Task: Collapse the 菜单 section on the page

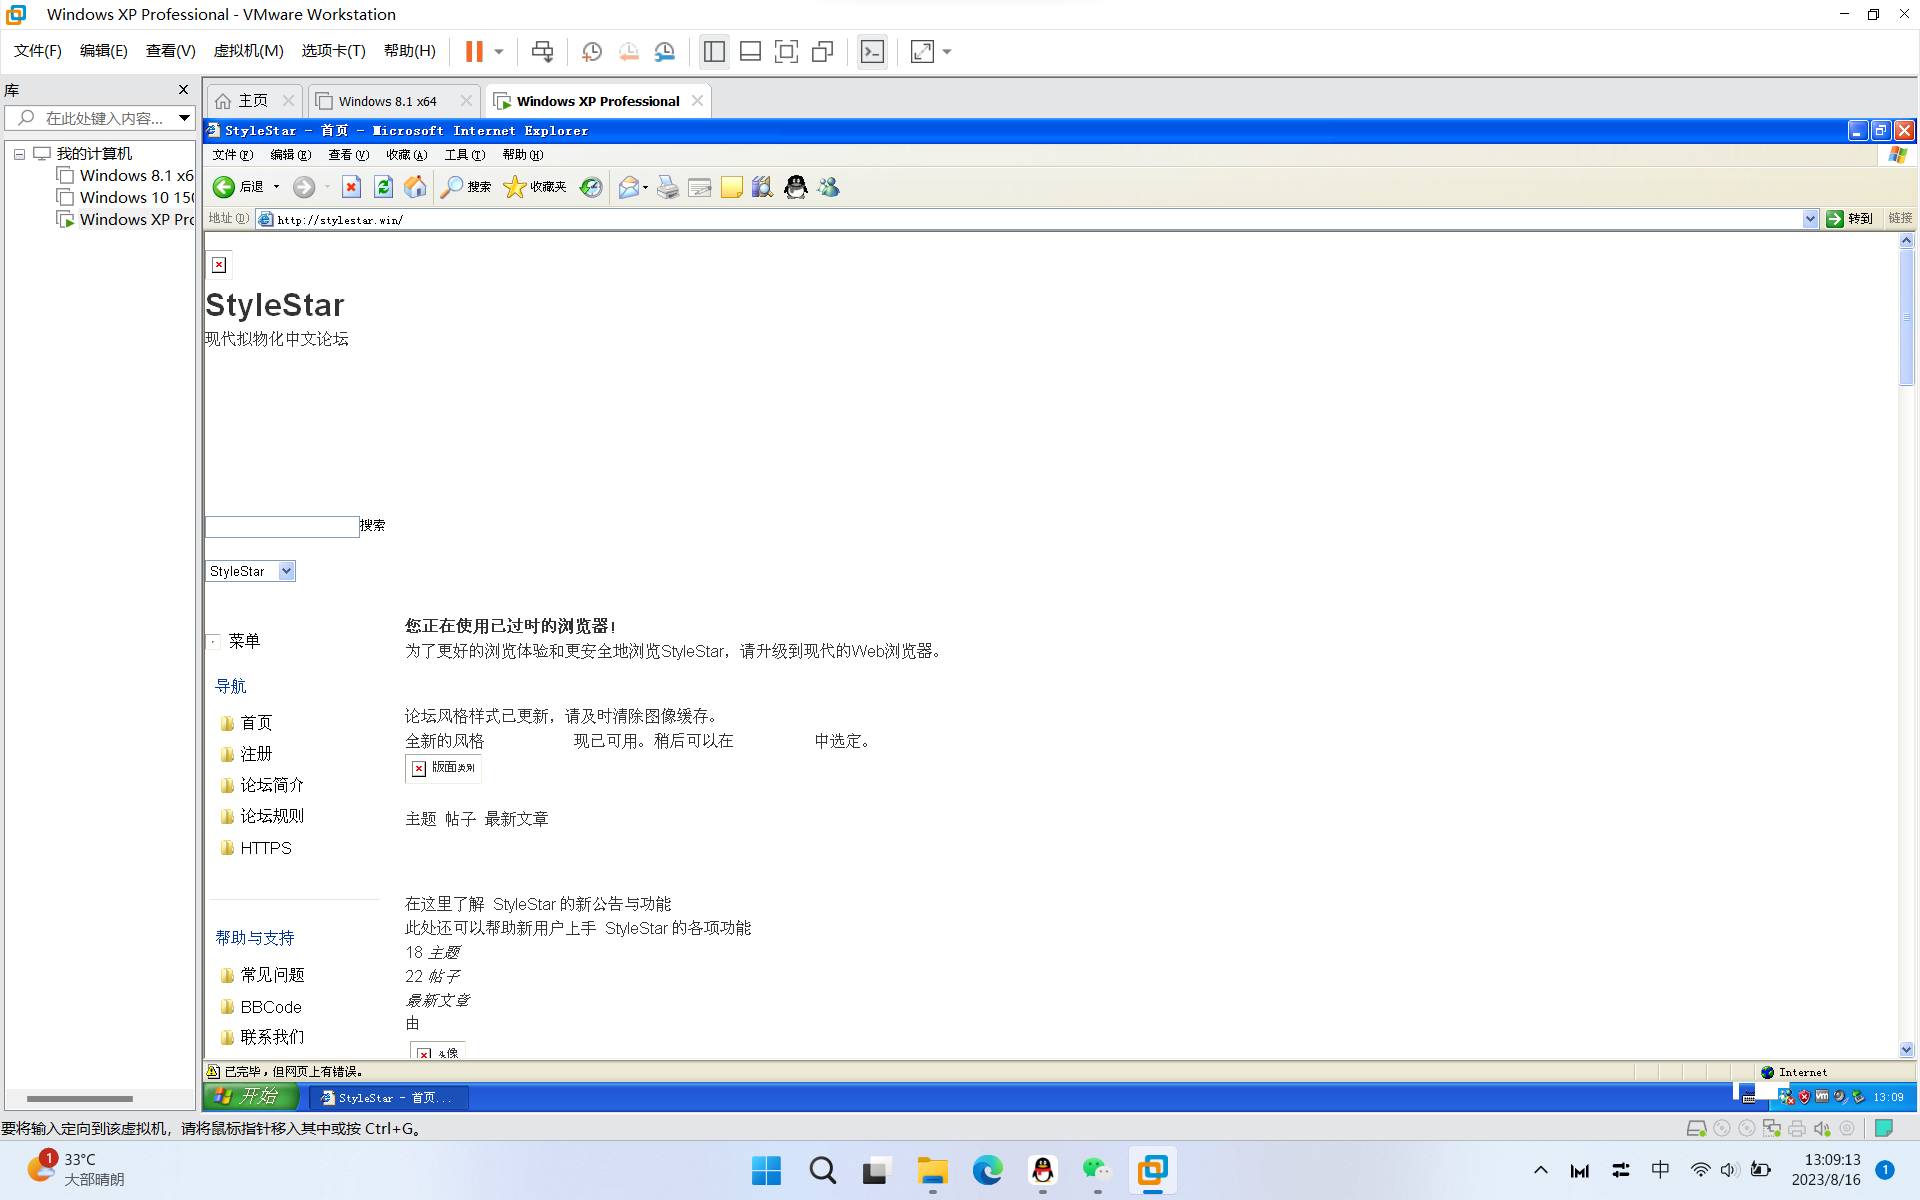Action: tap(214, 641)
